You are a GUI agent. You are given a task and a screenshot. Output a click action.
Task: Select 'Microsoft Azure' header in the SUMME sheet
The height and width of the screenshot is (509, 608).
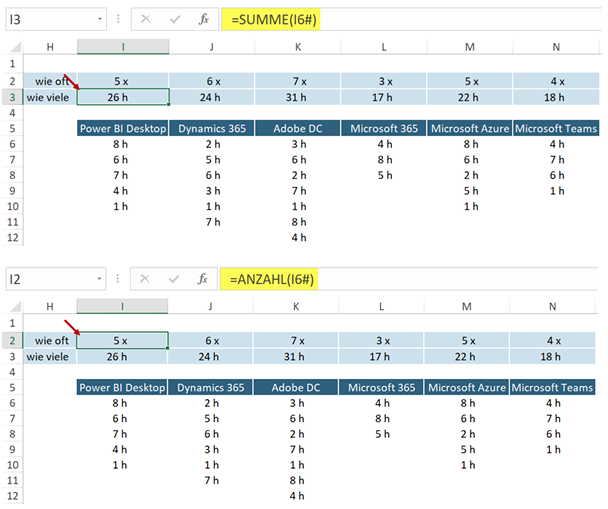470,128
